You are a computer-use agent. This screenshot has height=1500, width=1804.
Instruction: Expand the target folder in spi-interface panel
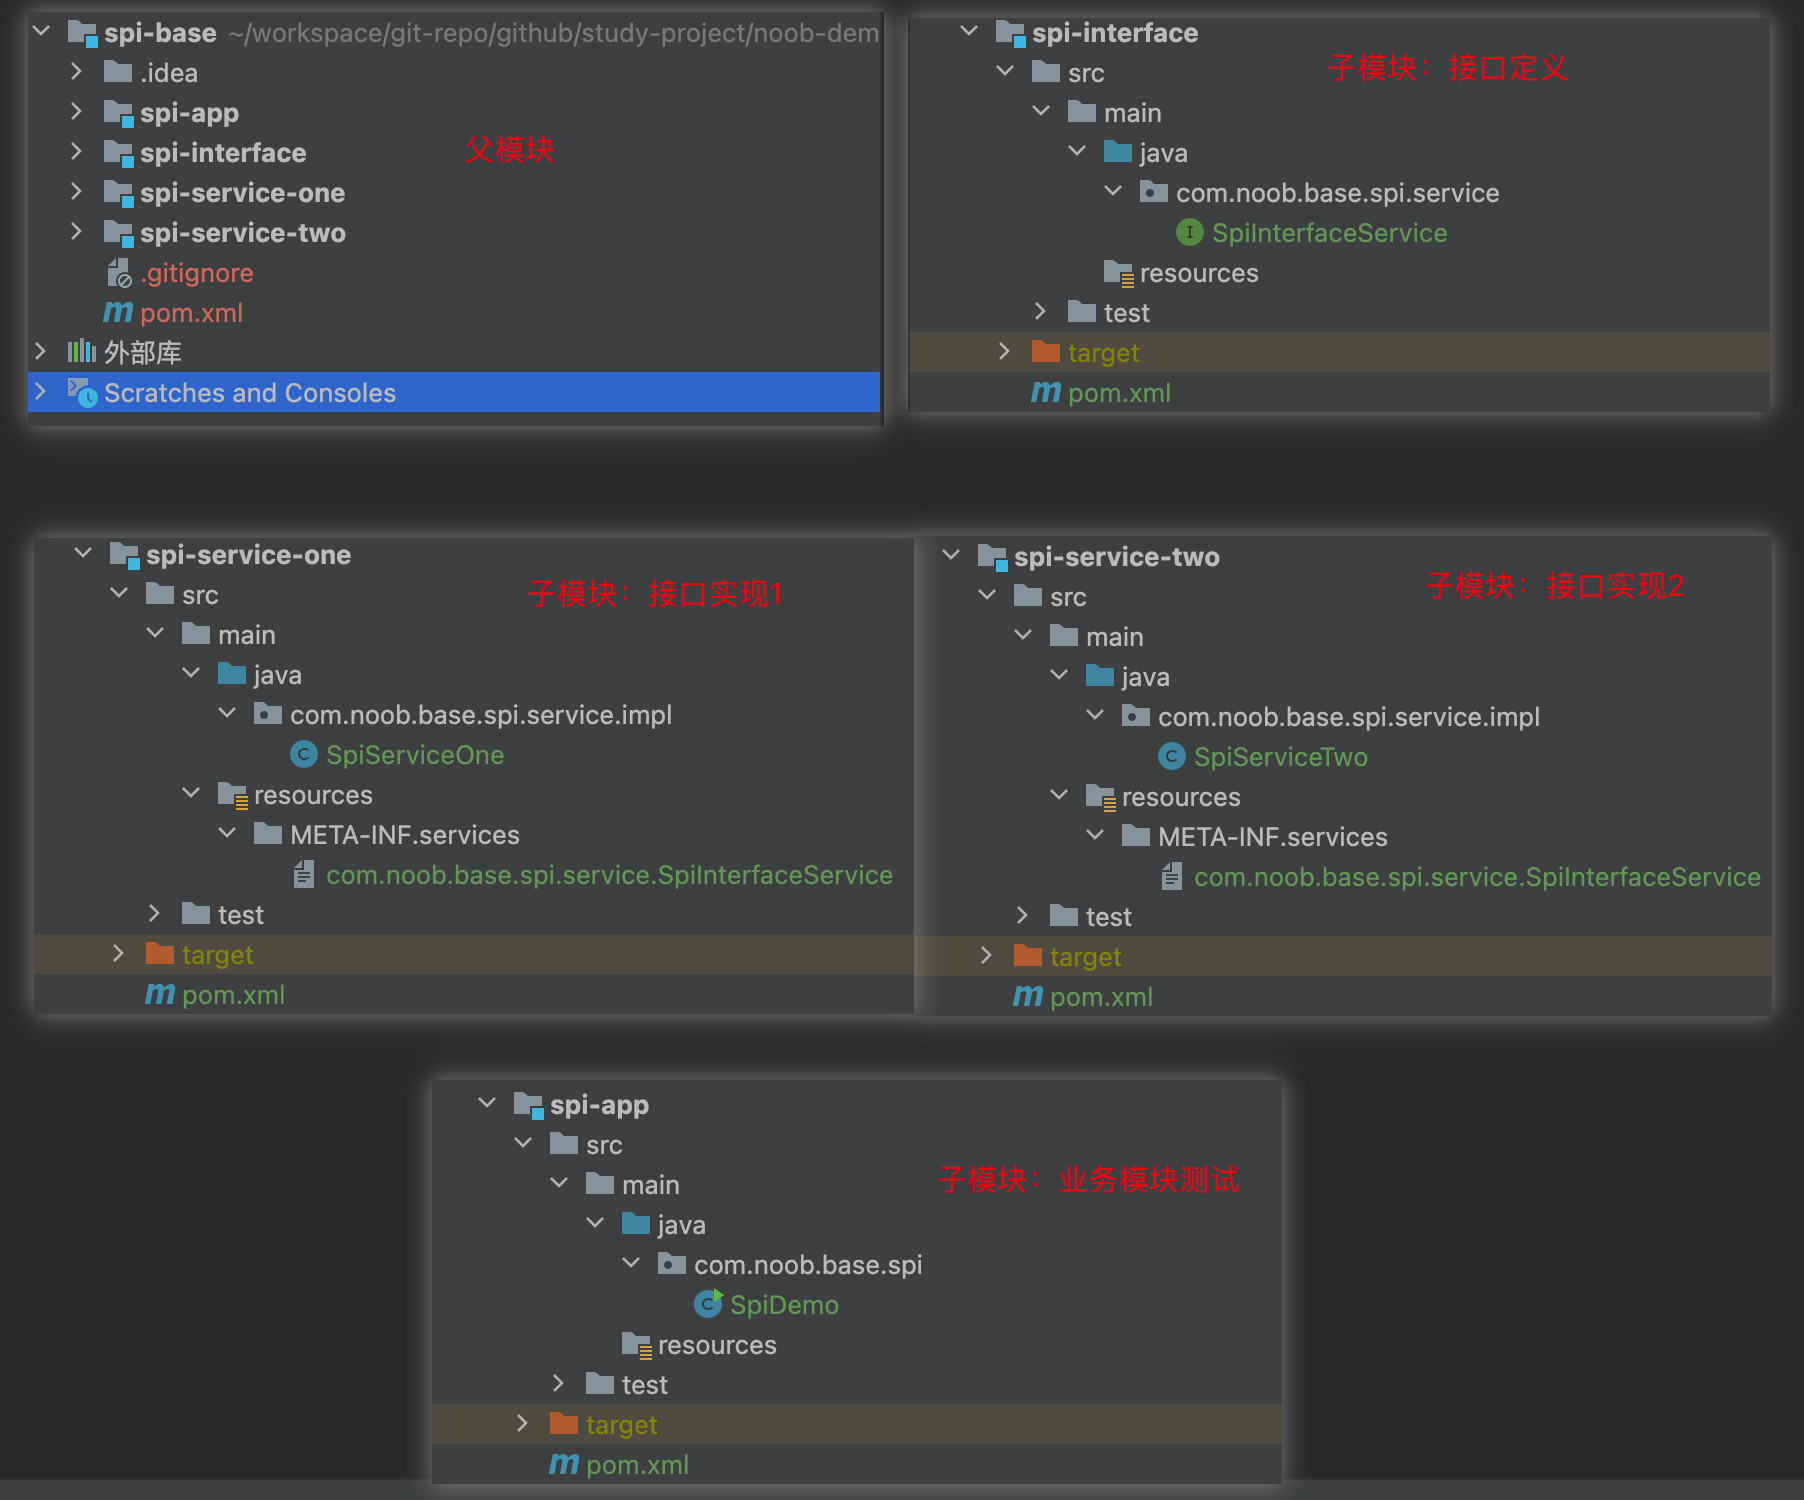point(1004,352)
